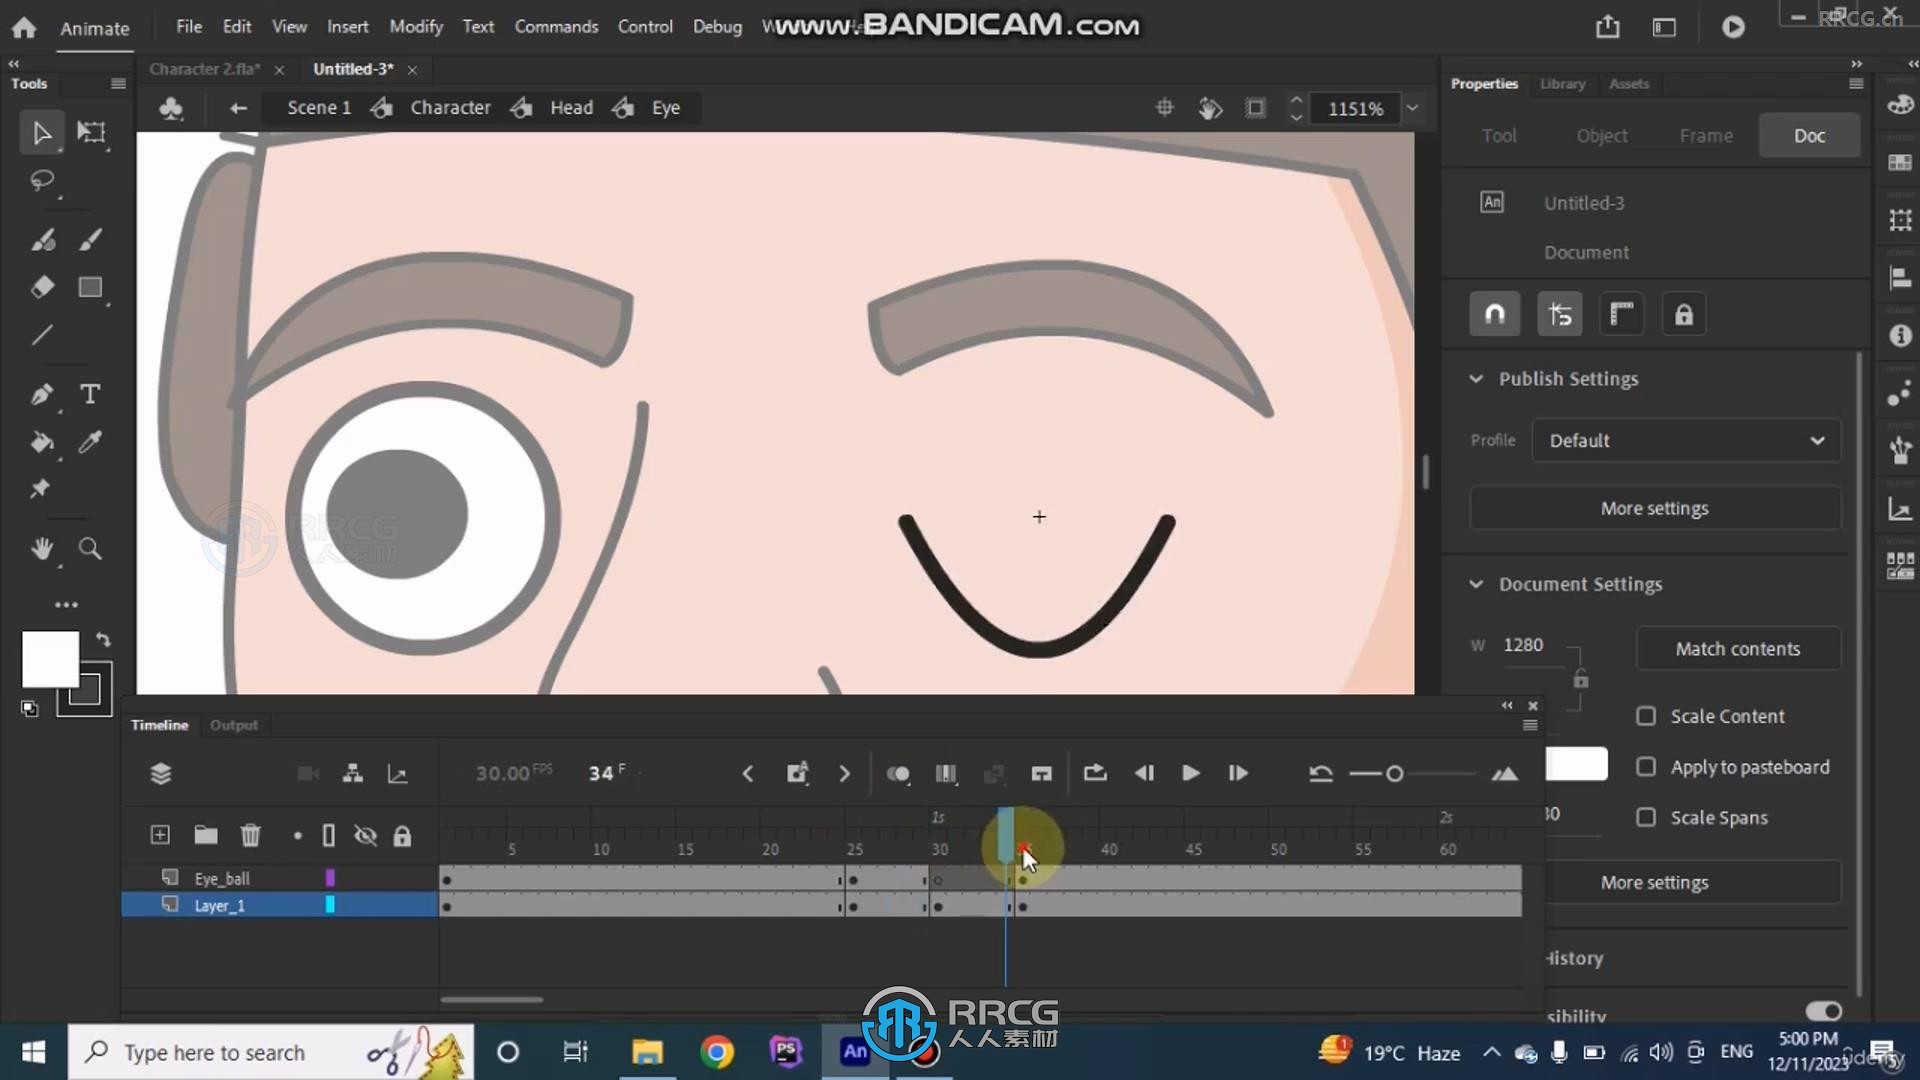Select the Pen tool

click(x=42, y=394)
